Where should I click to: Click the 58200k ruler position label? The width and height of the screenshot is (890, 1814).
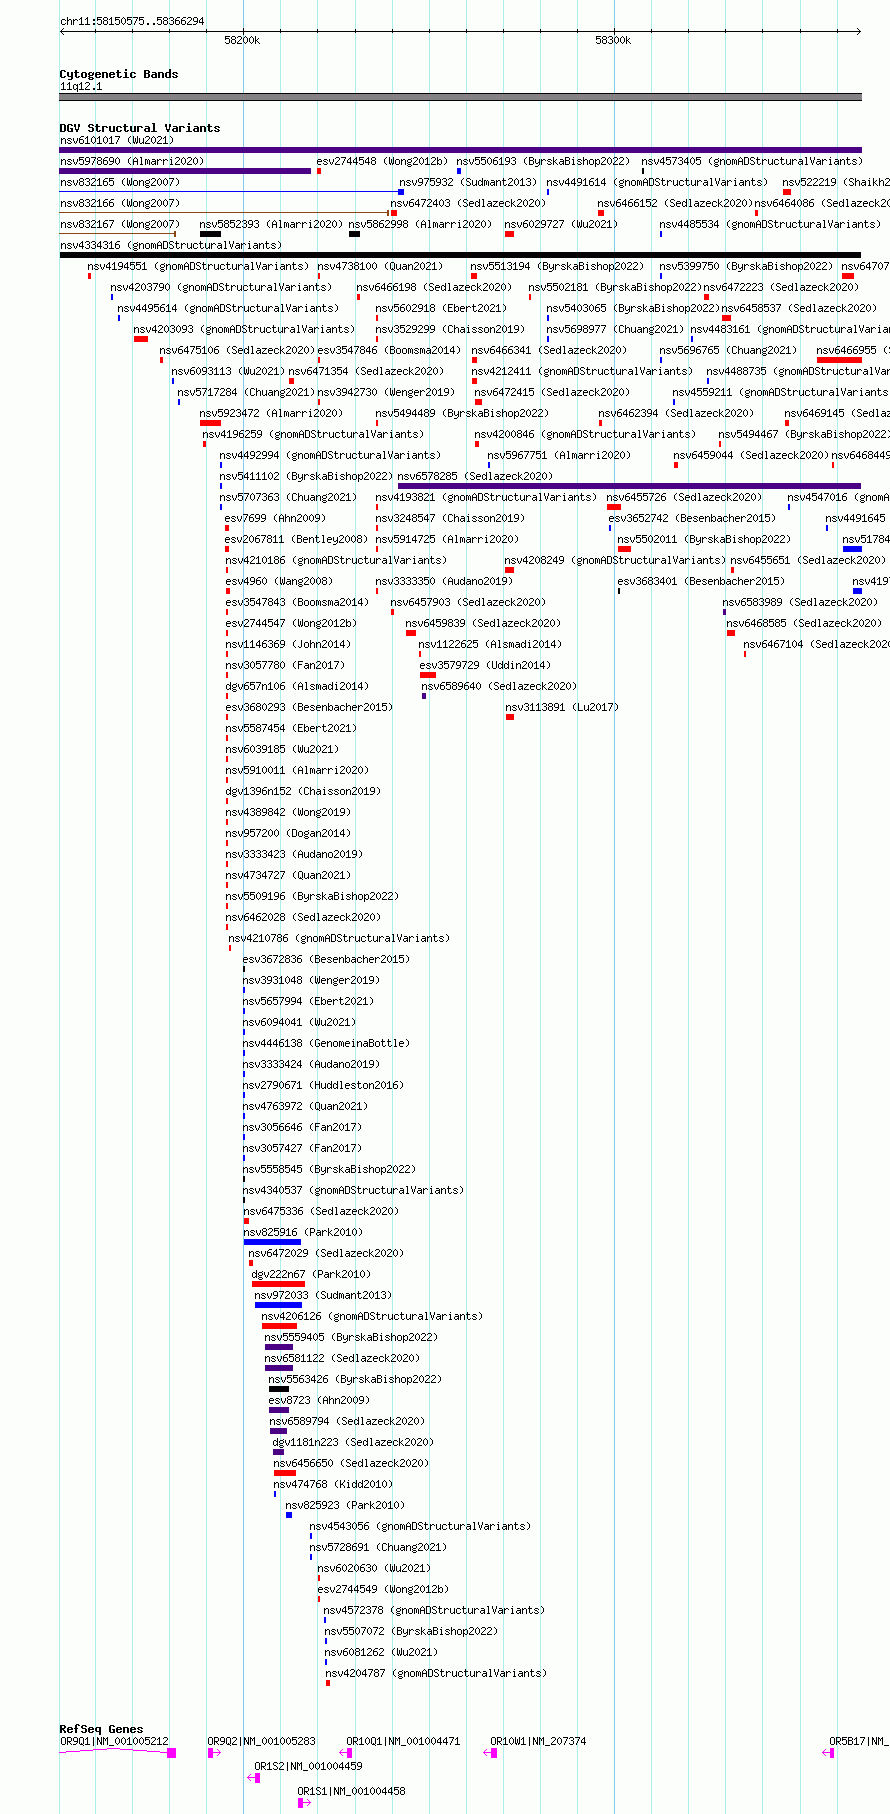[242, 40]
